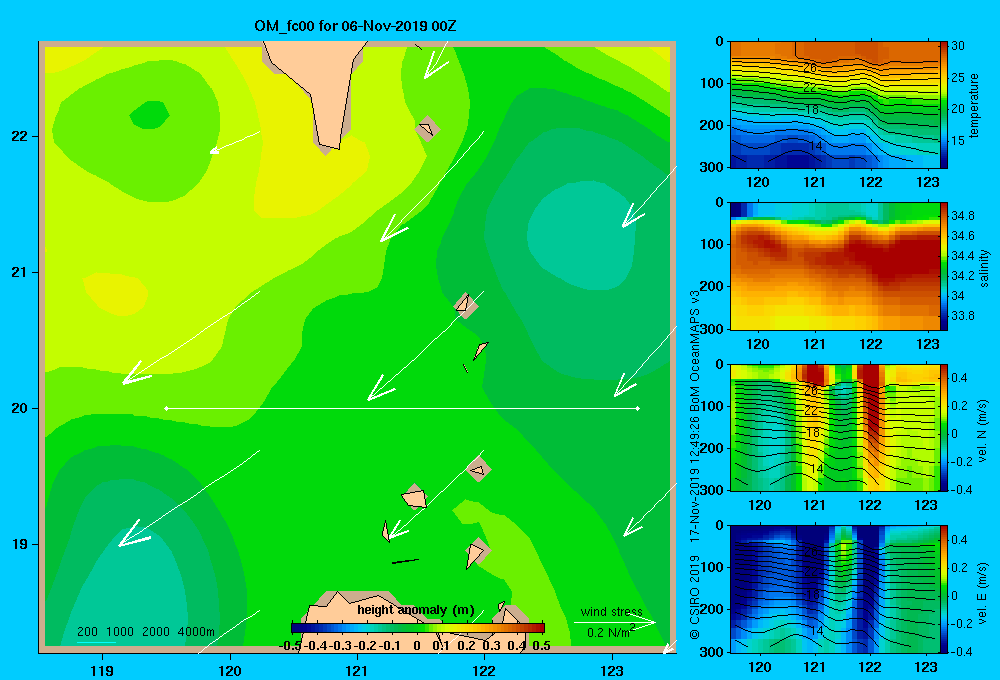
Task: Click the 'vel. N (m/s)' axis label
Action: pos(983,431)
